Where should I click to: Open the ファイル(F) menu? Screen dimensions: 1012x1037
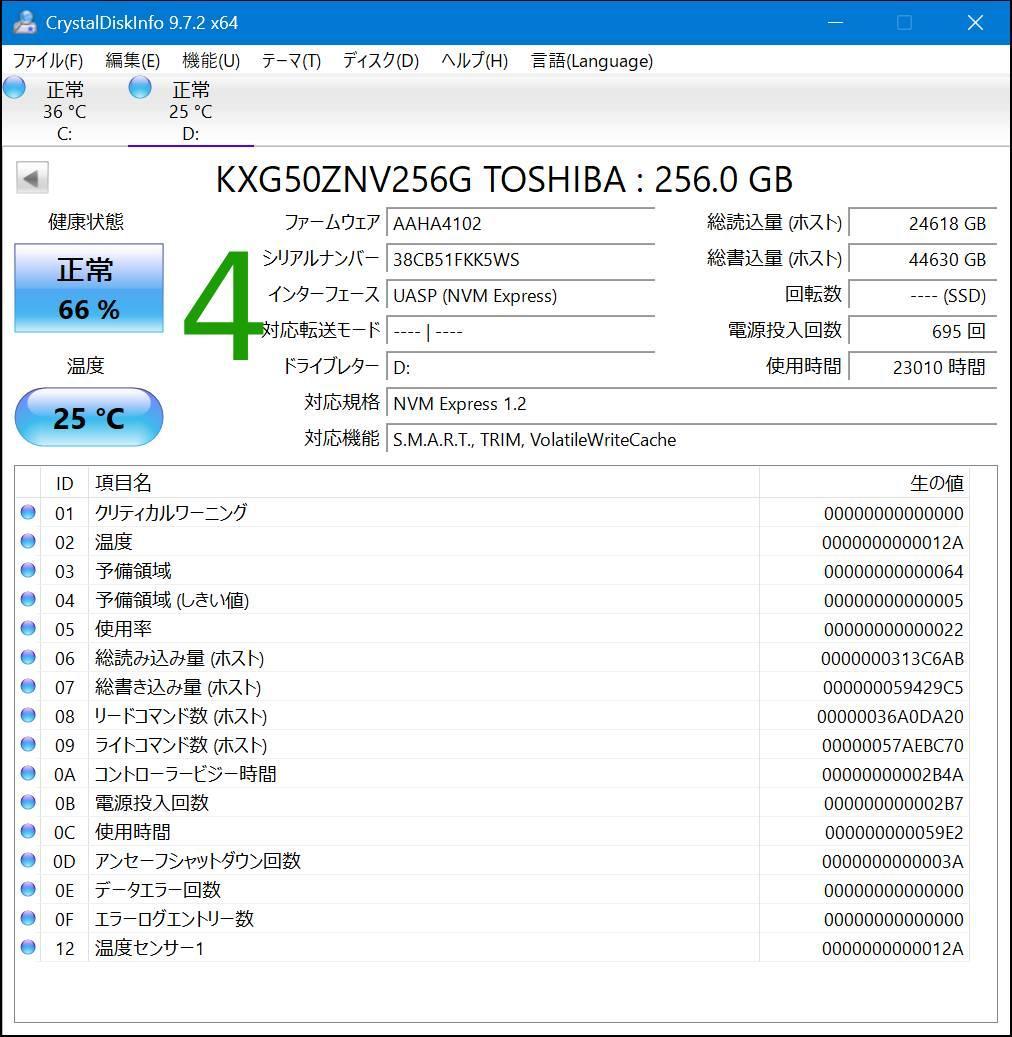click(49, 61)
